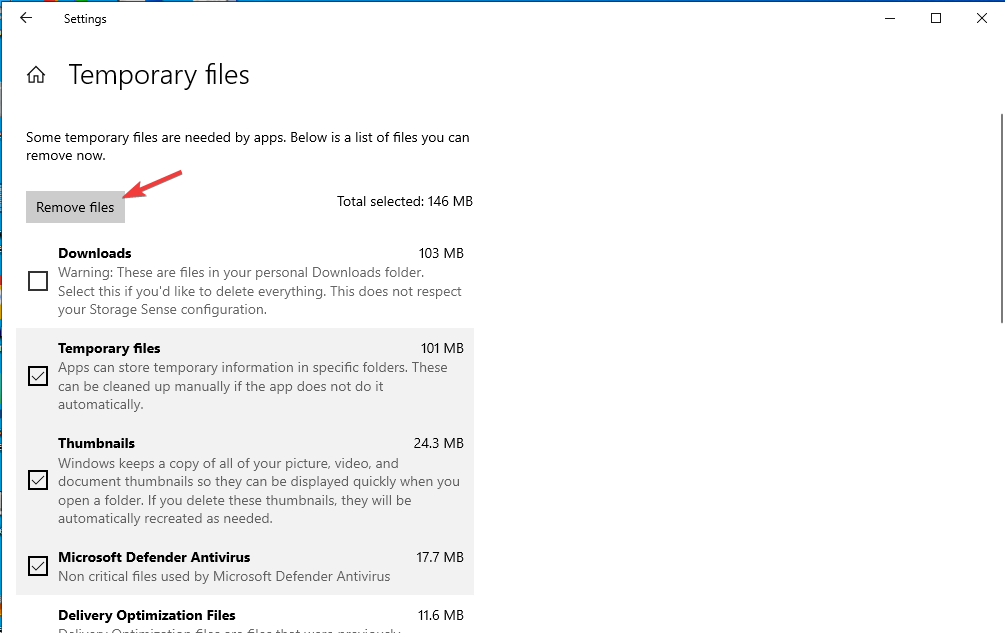Uncheck the Thumbnails checkbox
The image size is (1005, 633).
pyautogui.click(x=38, y=480)
